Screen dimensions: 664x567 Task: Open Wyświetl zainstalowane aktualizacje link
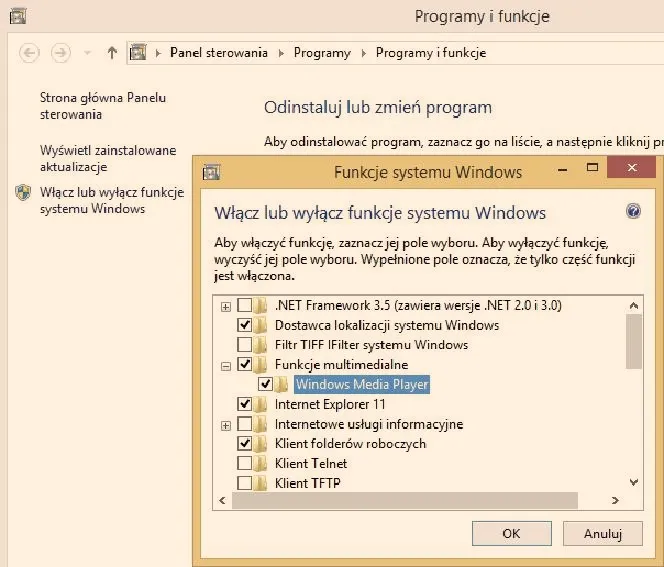(108, 158)
